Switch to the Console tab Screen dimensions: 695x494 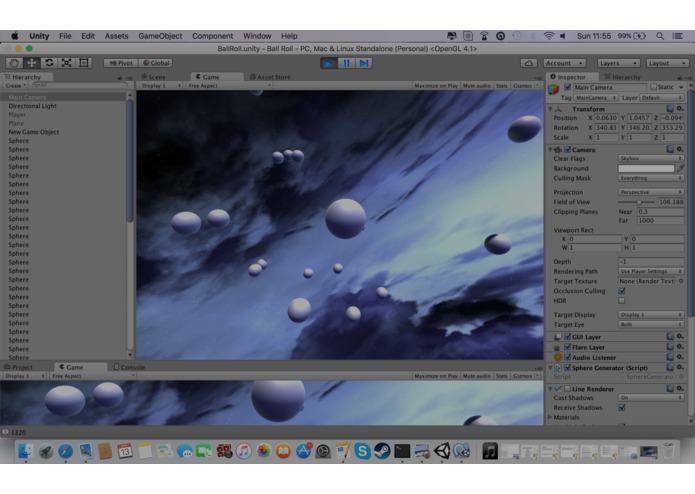click(x=129, y=367)
